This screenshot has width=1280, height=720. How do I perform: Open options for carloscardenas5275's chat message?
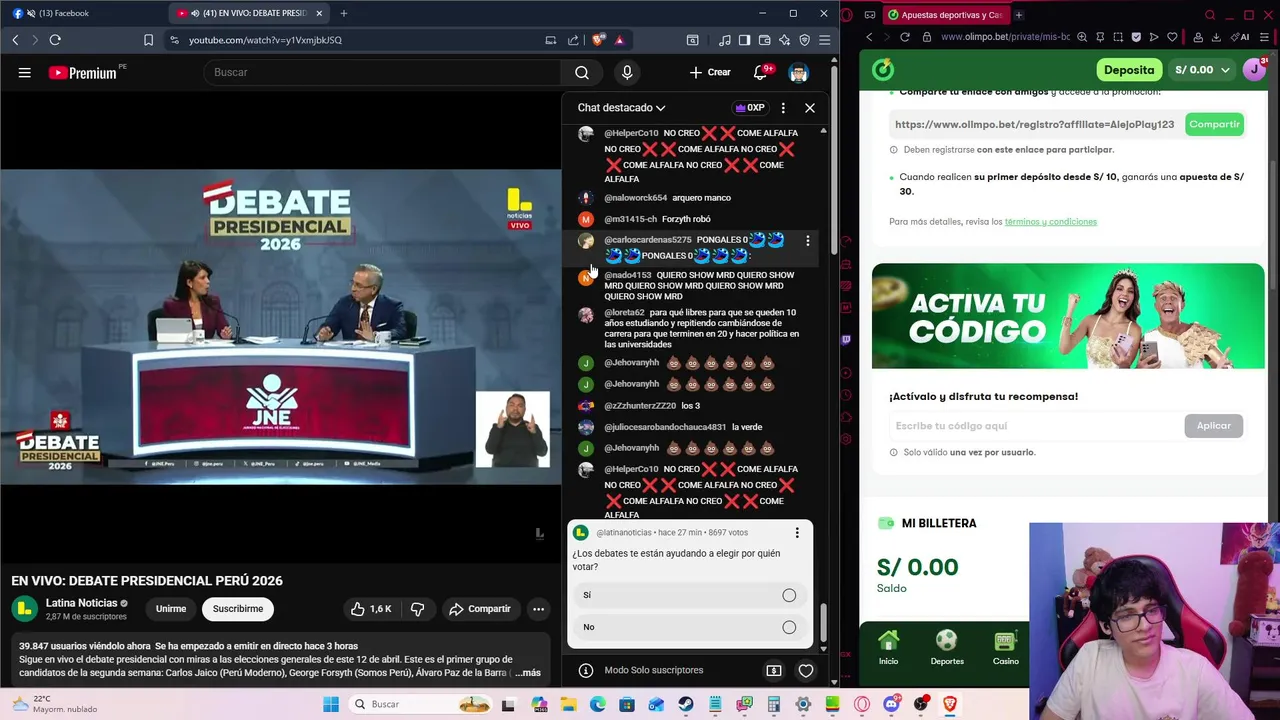coord(808,241)
